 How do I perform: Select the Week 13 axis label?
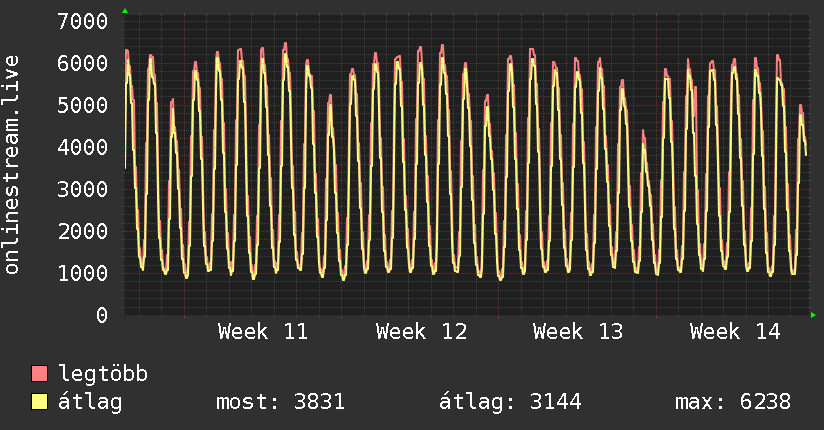(x=578, y=332)
